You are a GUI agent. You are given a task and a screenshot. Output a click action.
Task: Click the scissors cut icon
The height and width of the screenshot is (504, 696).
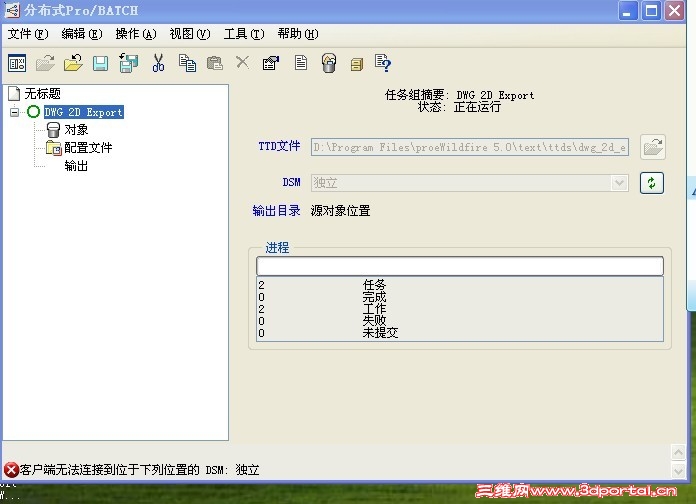158,63
